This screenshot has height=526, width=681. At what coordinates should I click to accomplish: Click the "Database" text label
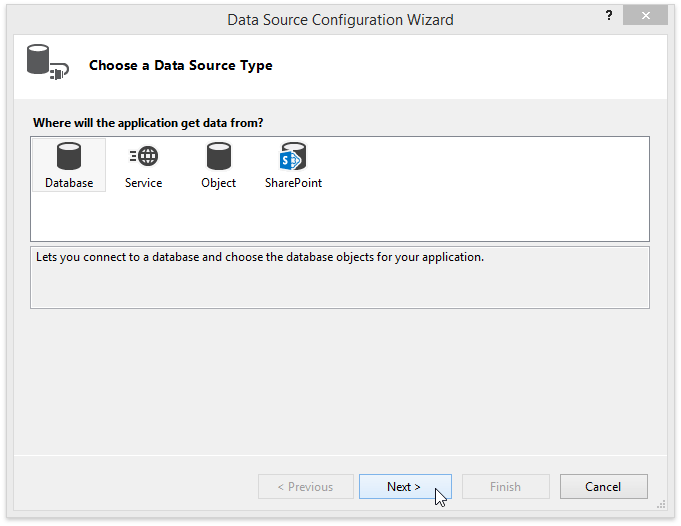click(69, 183)
